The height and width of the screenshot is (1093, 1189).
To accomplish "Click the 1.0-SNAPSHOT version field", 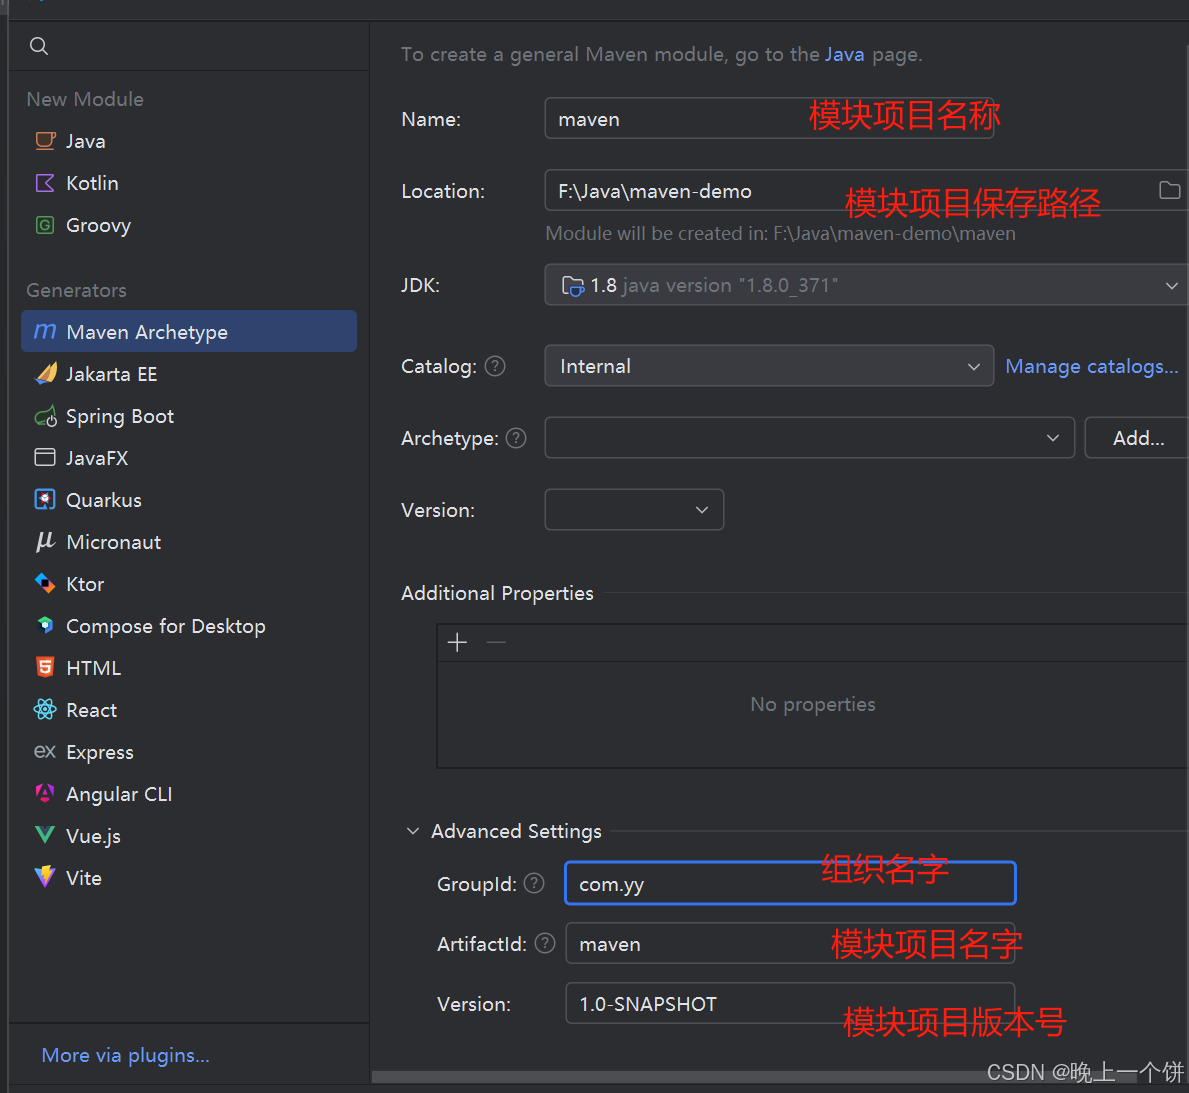I will click(790, 1003).
